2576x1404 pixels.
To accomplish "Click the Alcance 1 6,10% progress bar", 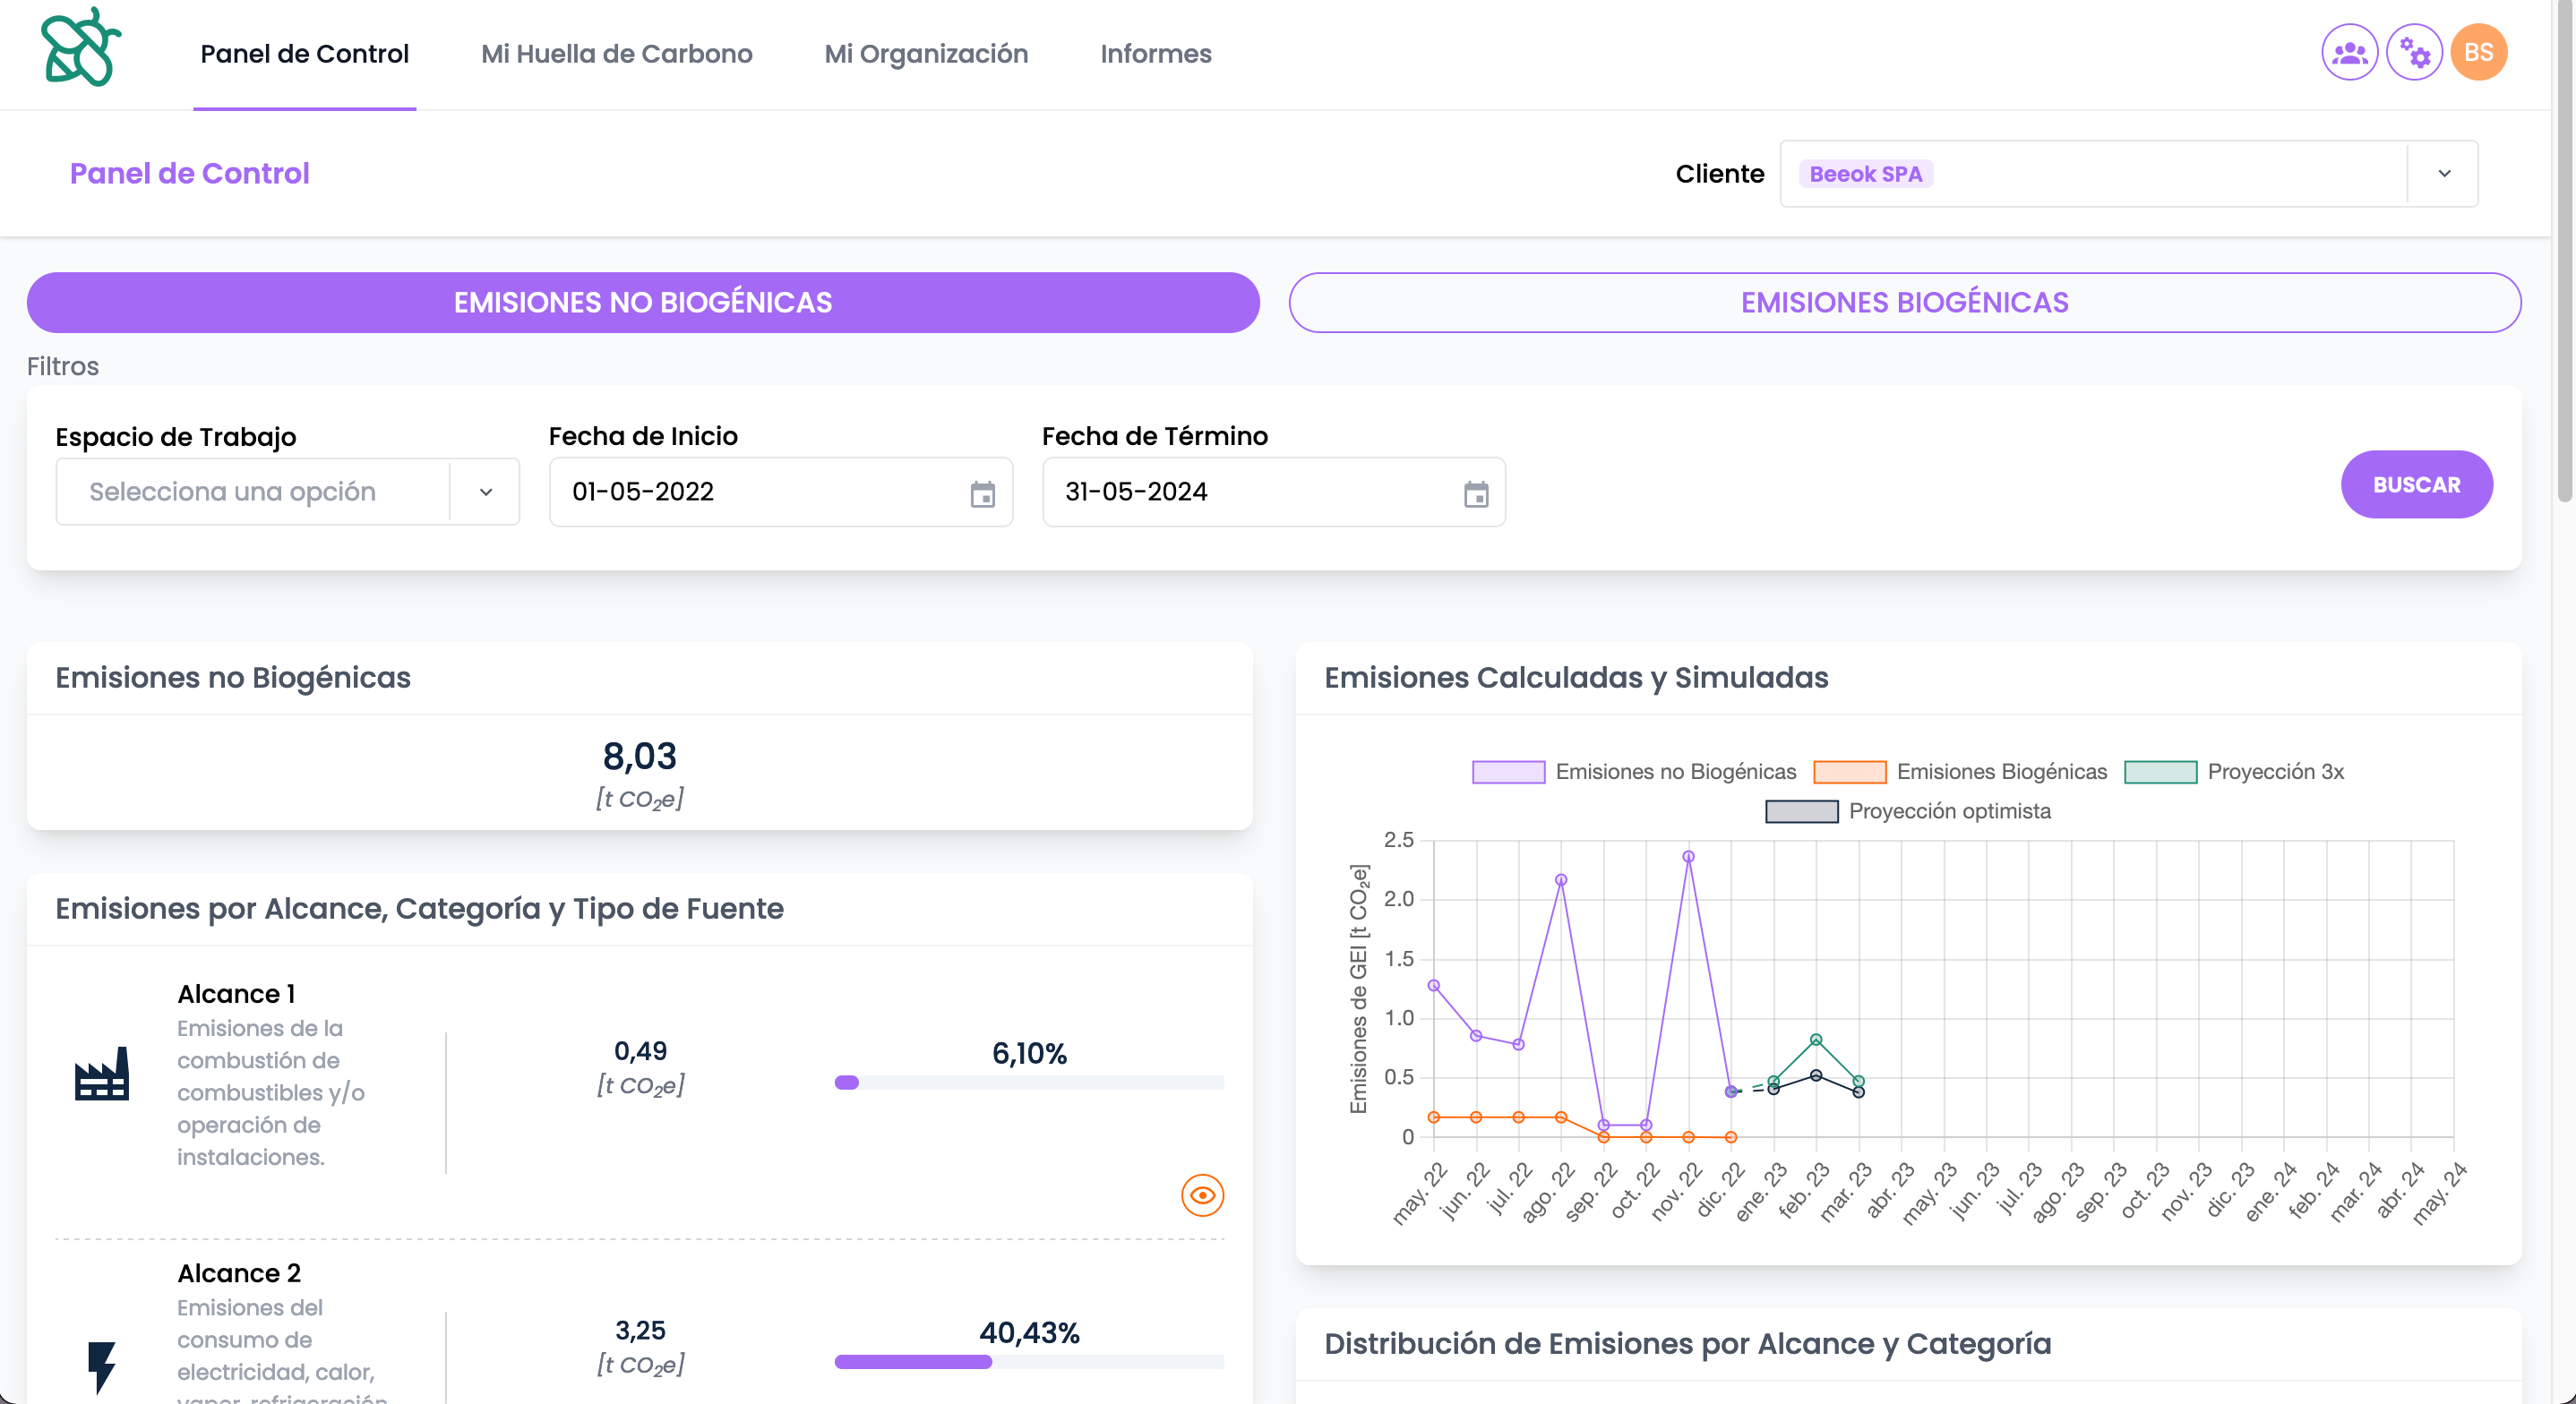I will (1029, 1082).
